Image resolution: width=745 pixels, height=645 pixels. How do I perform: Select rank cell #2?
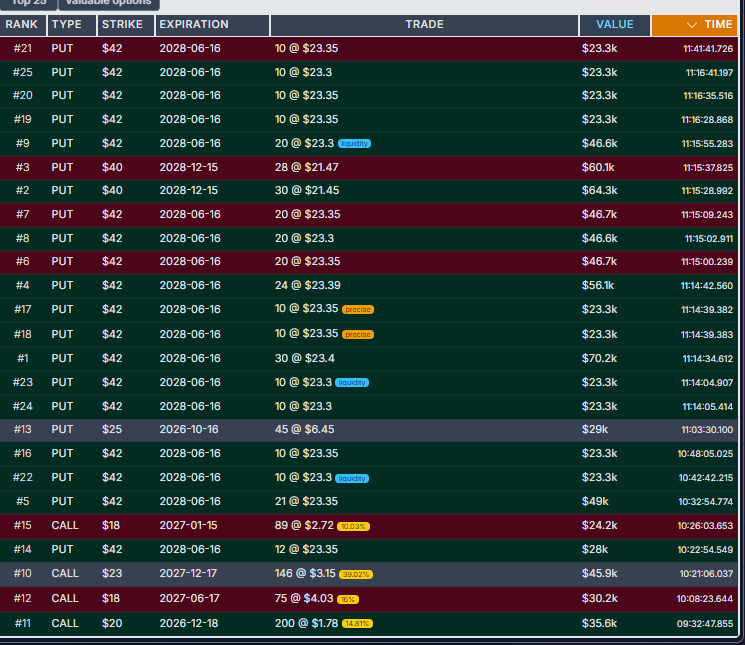pos(23,190)
